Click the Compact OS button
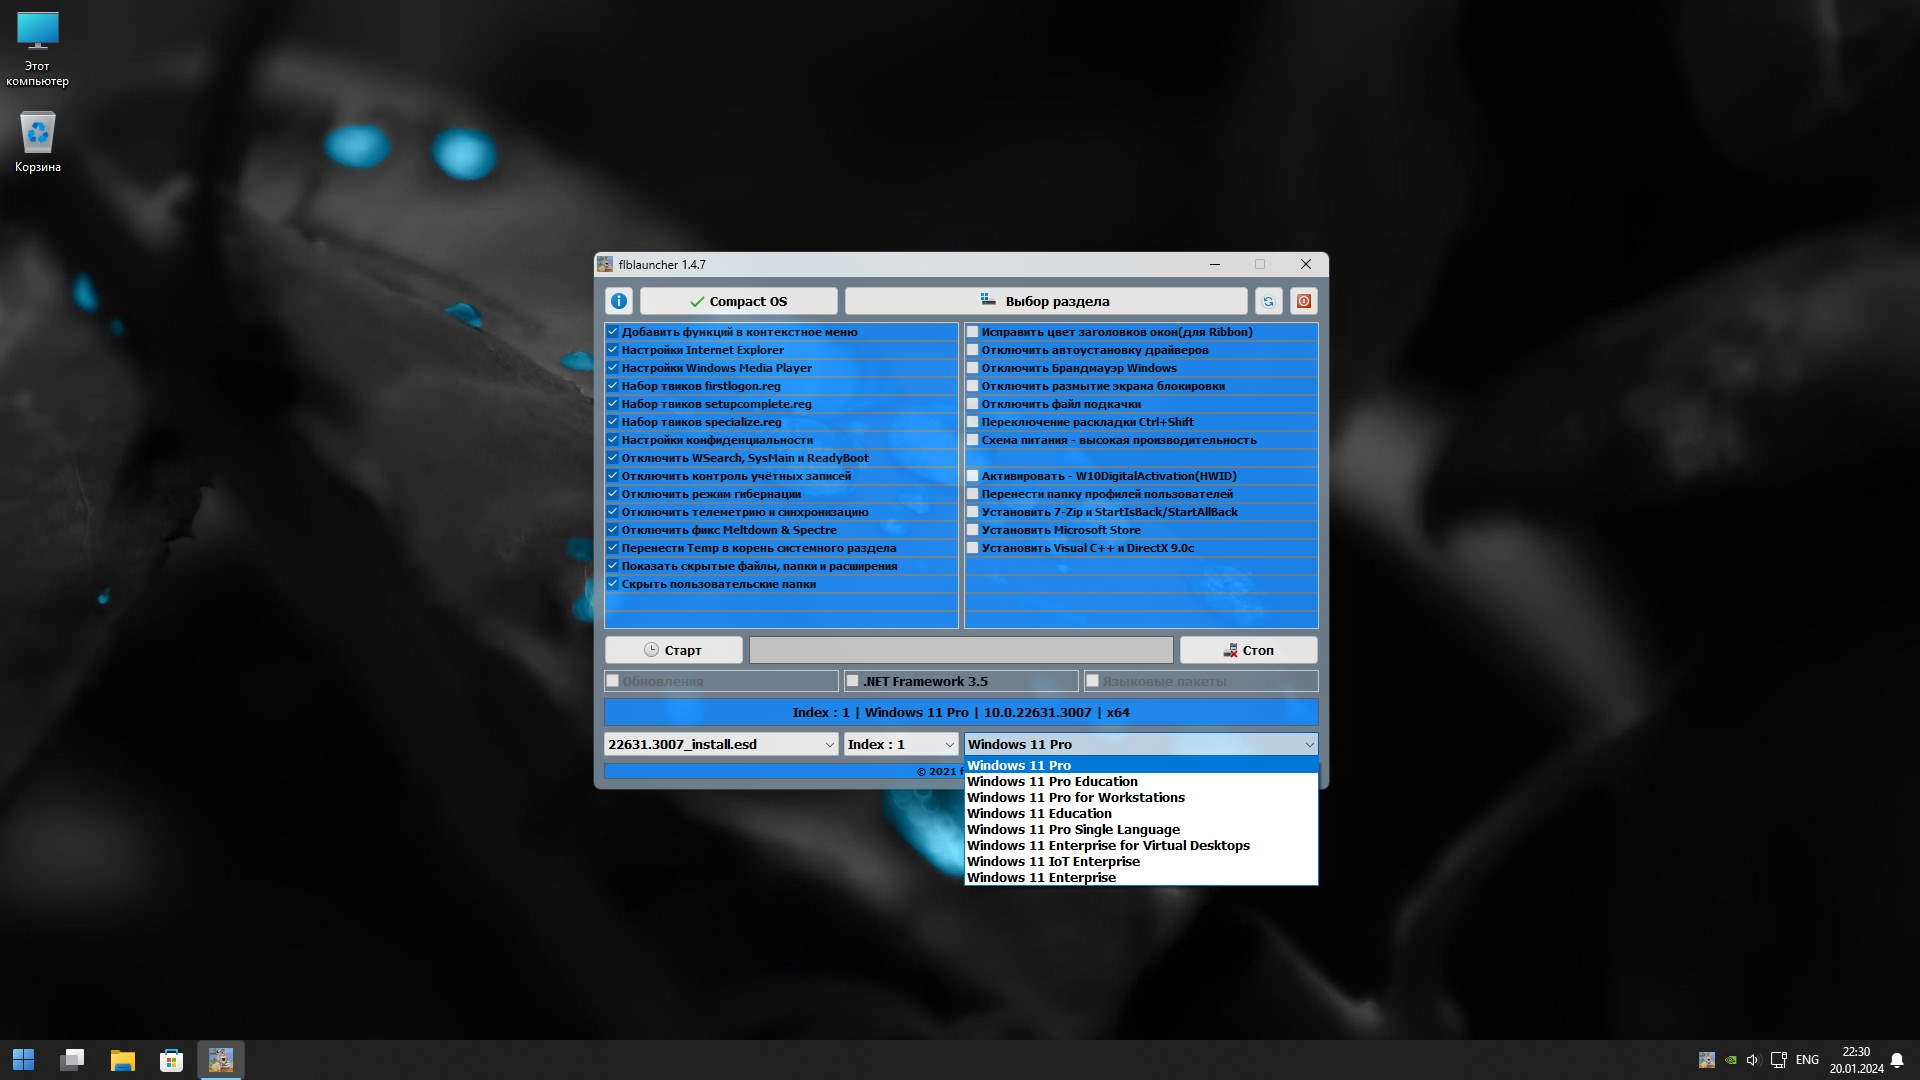Image resolution: width=1920 pixels, height=1080 pixels. tap(738, 301)
